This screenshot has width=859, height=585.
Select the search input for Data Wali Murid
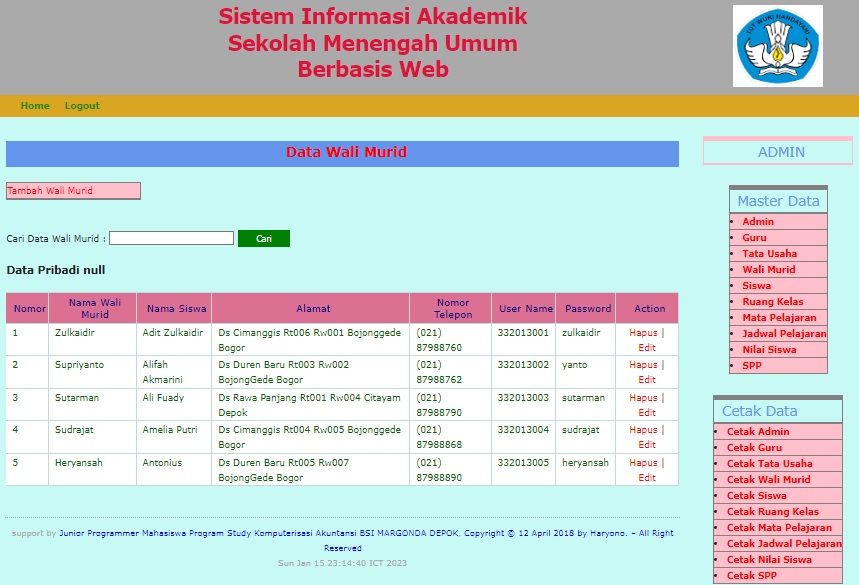pyautogui.click(x=170, y=238)
